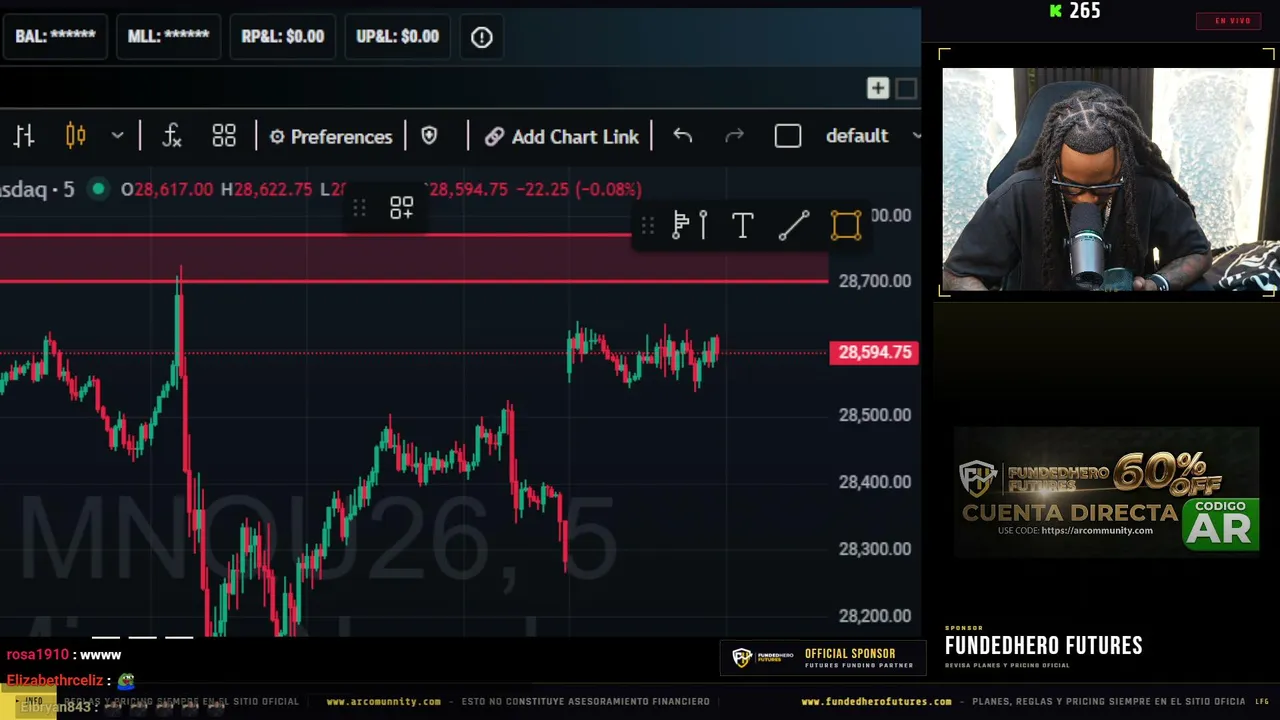
Task: Click the Official Sponsor FundedHero badge
Action: click(823, 657)
